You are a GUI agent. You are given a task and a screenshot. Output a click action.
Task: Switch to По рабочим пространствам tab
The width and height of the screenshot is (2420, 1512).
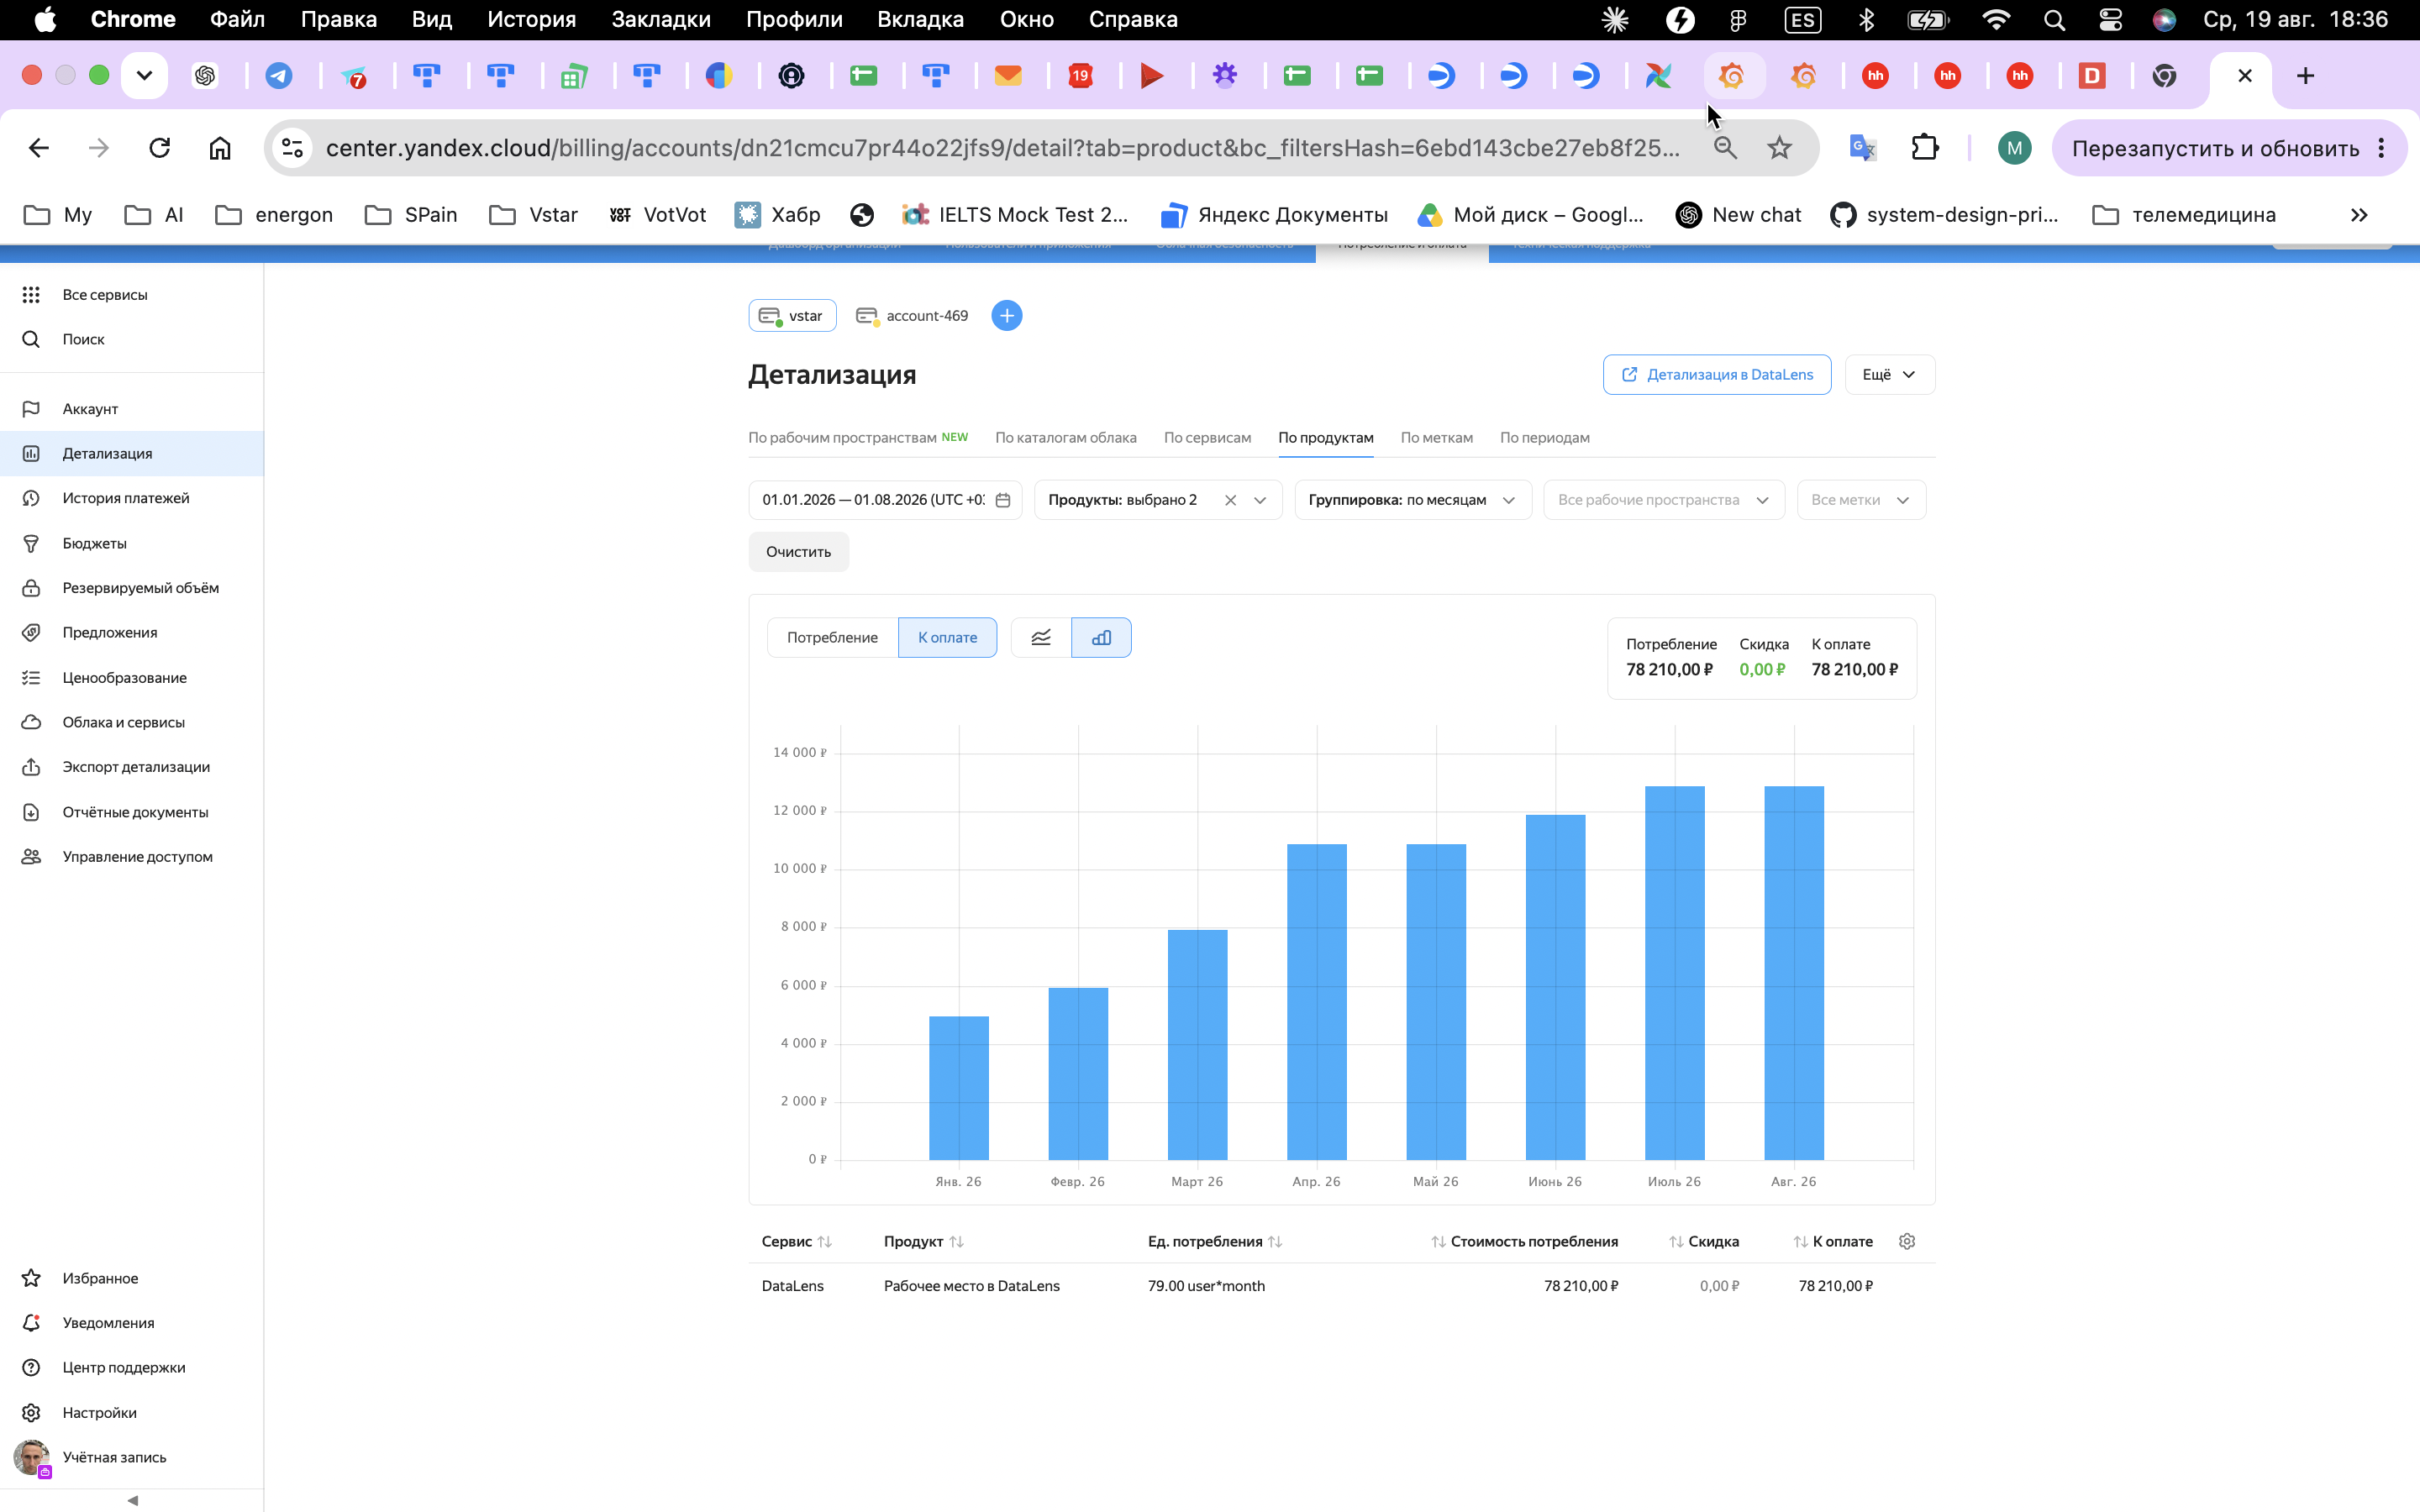pyautogui.click(x=858, y=438)
